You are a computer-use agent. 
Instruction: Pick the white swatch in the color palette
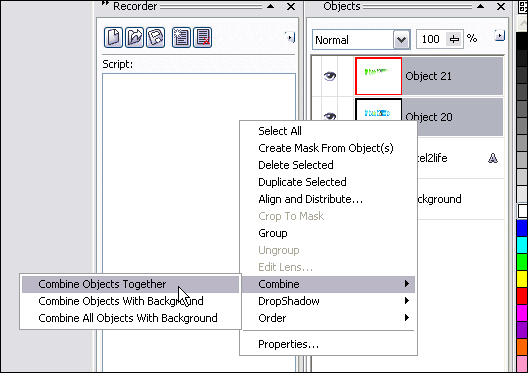point(522,211)
